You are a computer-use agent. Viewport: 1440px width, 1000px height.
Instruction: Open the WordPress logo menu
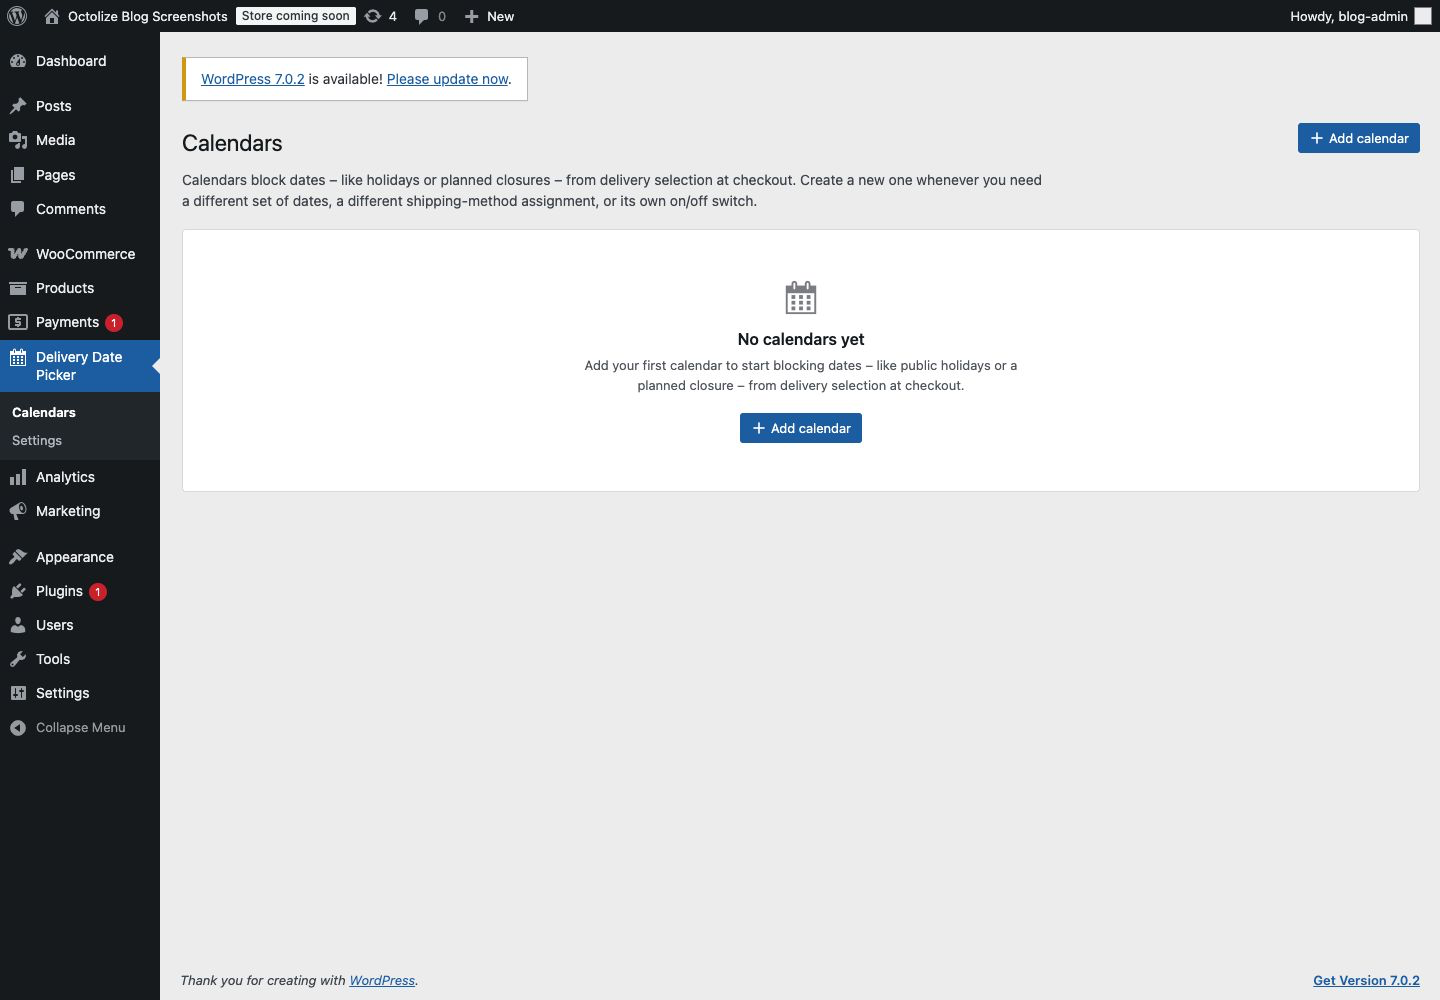coord(17,16)
